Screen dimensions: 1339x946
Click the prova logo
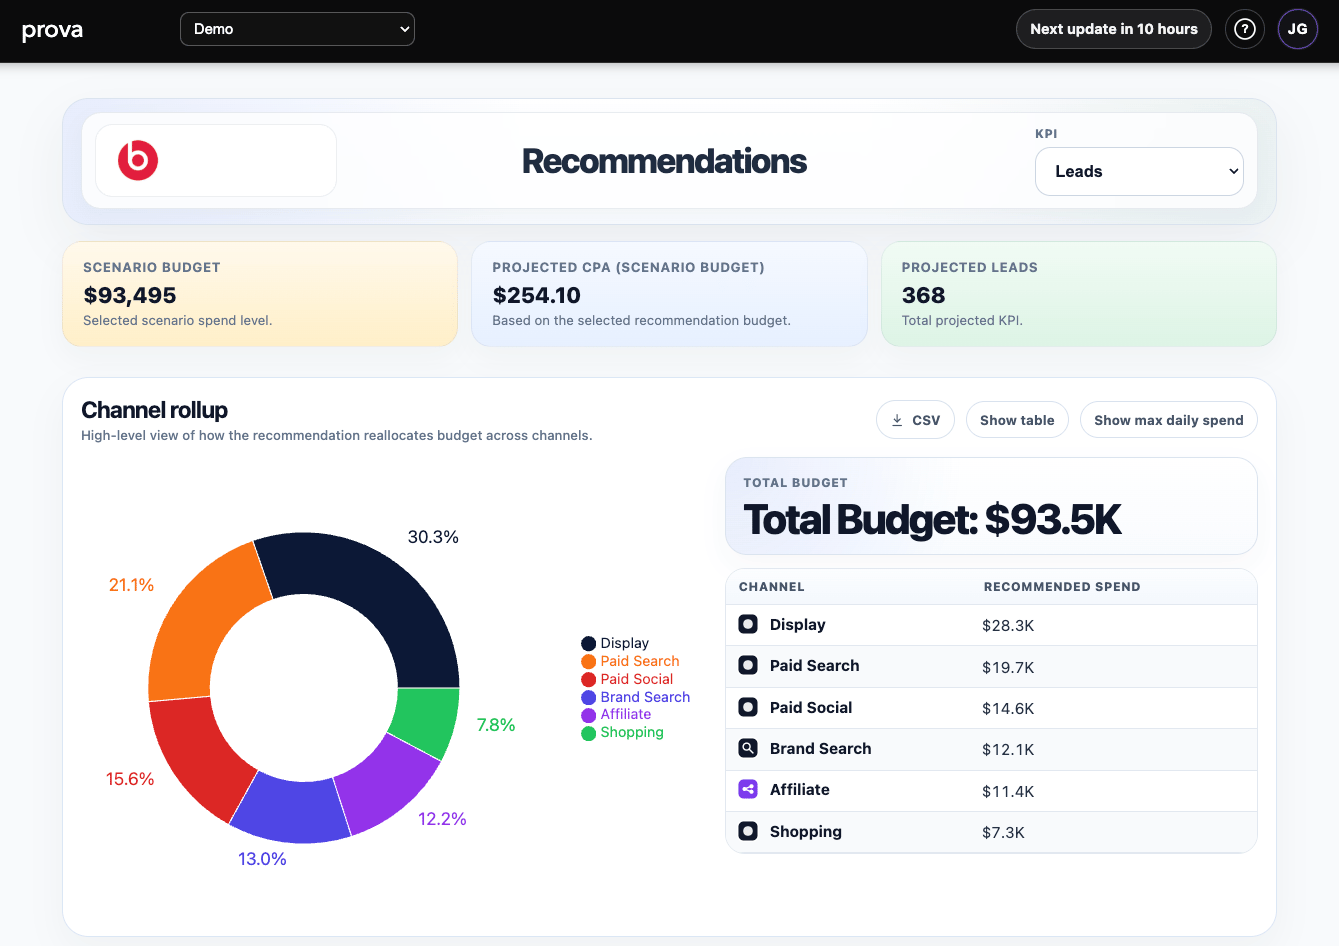[x=52, y=30]
